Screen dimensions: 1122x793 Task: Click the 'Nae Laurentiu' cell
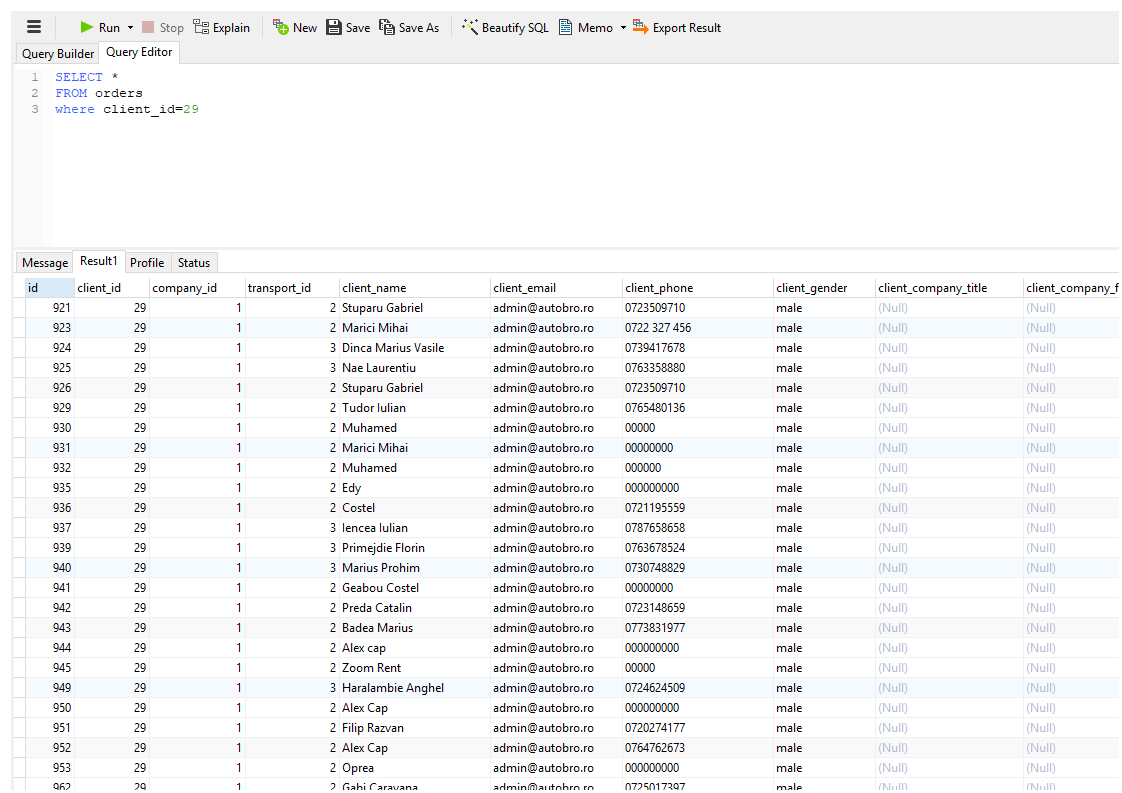pyautogui.click(x=414, y=368)
